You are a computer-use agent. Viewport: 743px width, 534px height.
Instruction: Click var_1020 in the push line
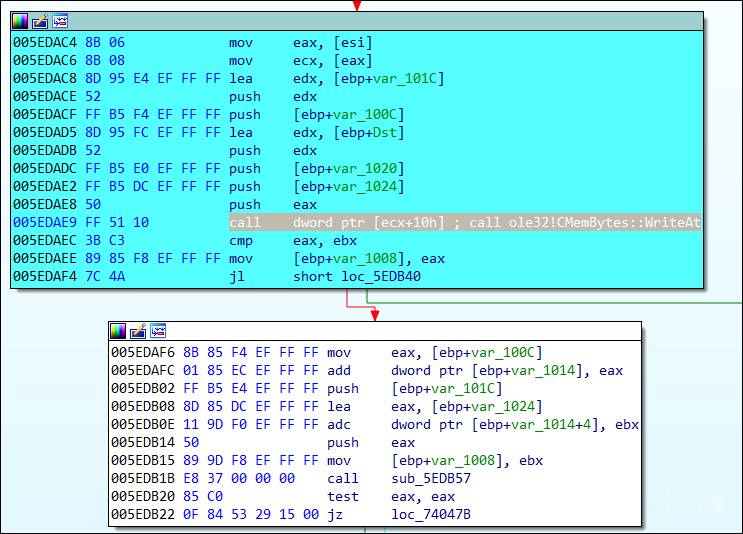[365, 168]
